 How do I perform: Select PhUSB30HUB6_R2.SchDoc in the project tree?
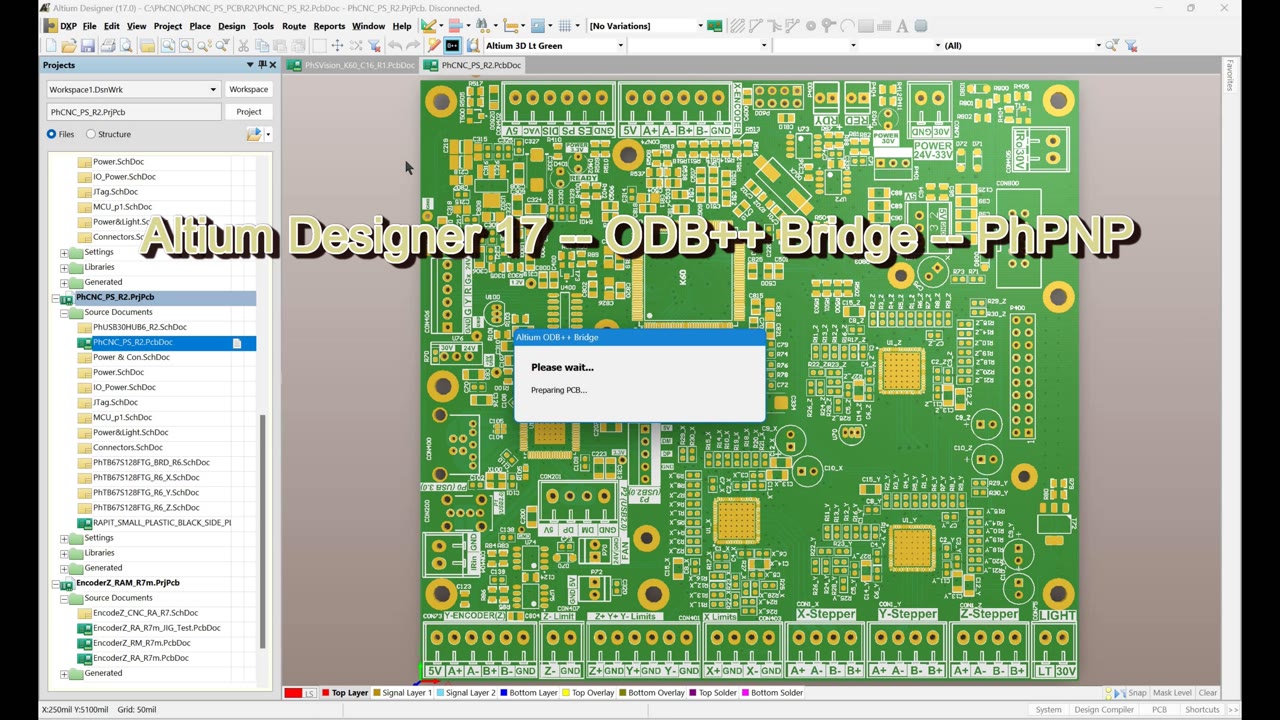point(139,327)
